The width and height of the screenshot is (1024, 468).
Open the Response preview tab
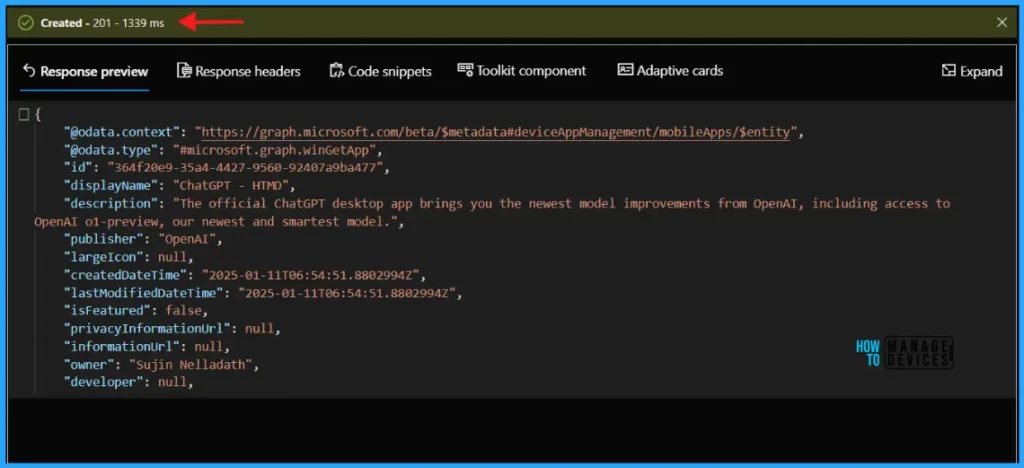coord(85,71)
